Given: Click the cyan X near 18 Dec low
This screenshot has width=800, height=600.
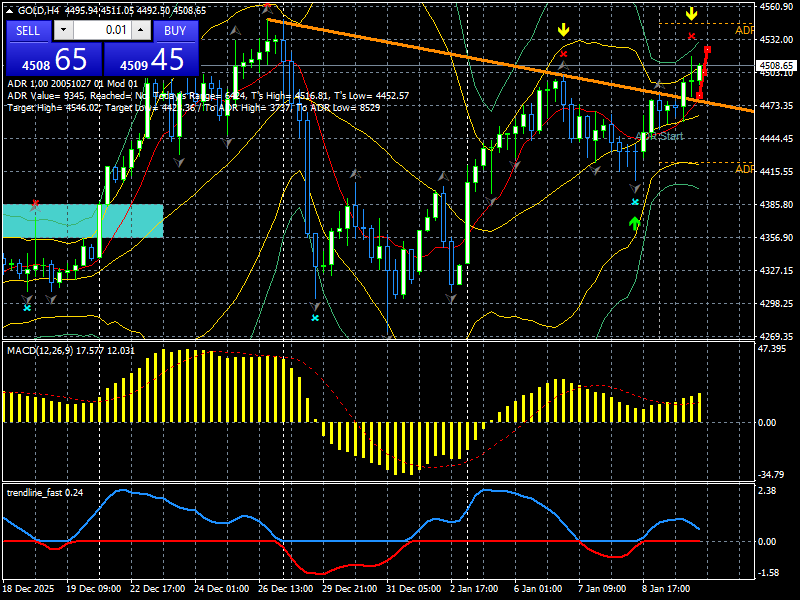Looking at the screenshot, I should (x=27, y=308).
